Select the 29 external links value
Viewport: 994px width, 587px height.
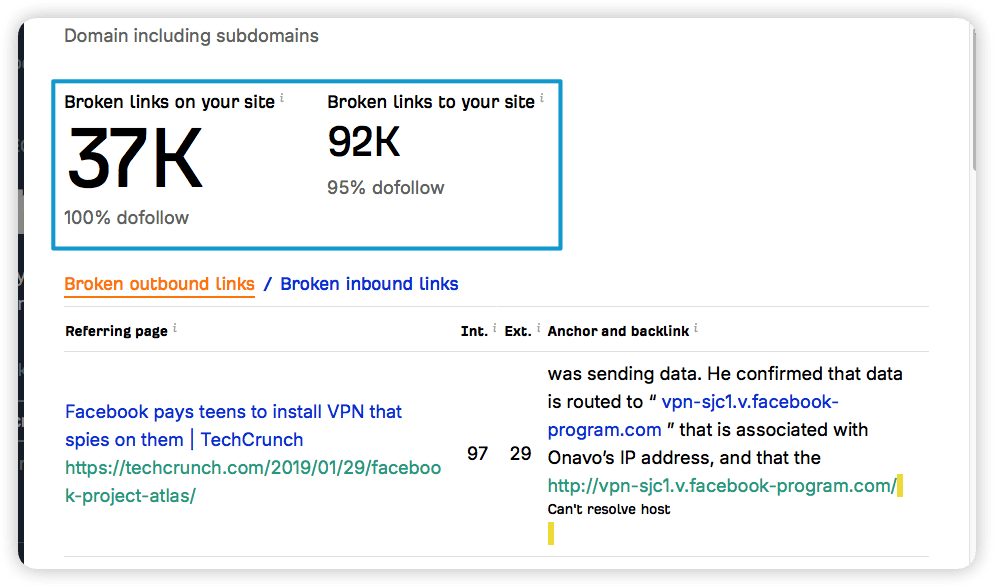point(520,453)
